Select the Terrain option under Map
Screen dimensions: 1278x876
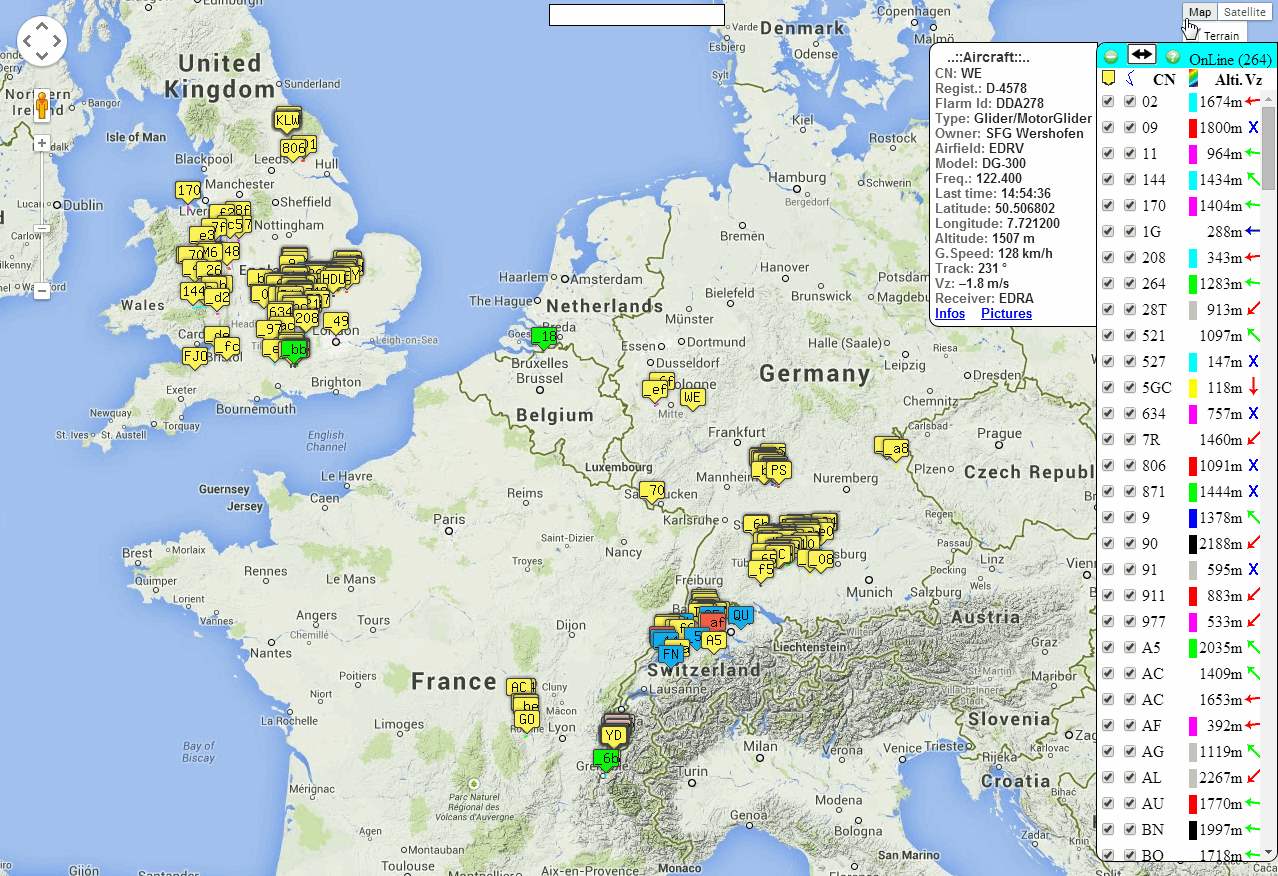1221,36
